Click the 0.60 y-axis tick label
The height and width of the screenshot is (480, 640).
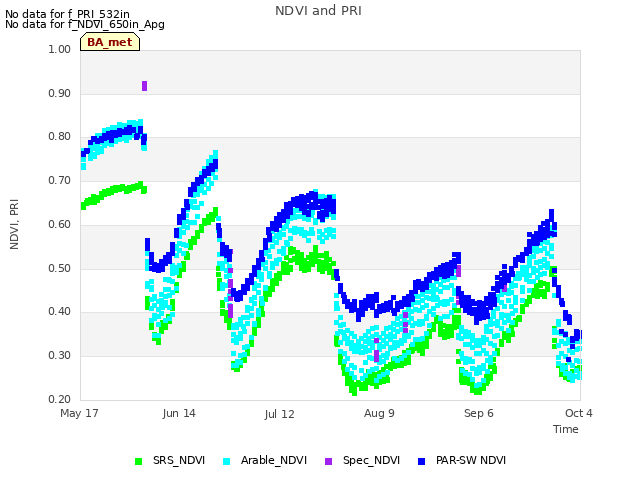(x=60, y=224)
